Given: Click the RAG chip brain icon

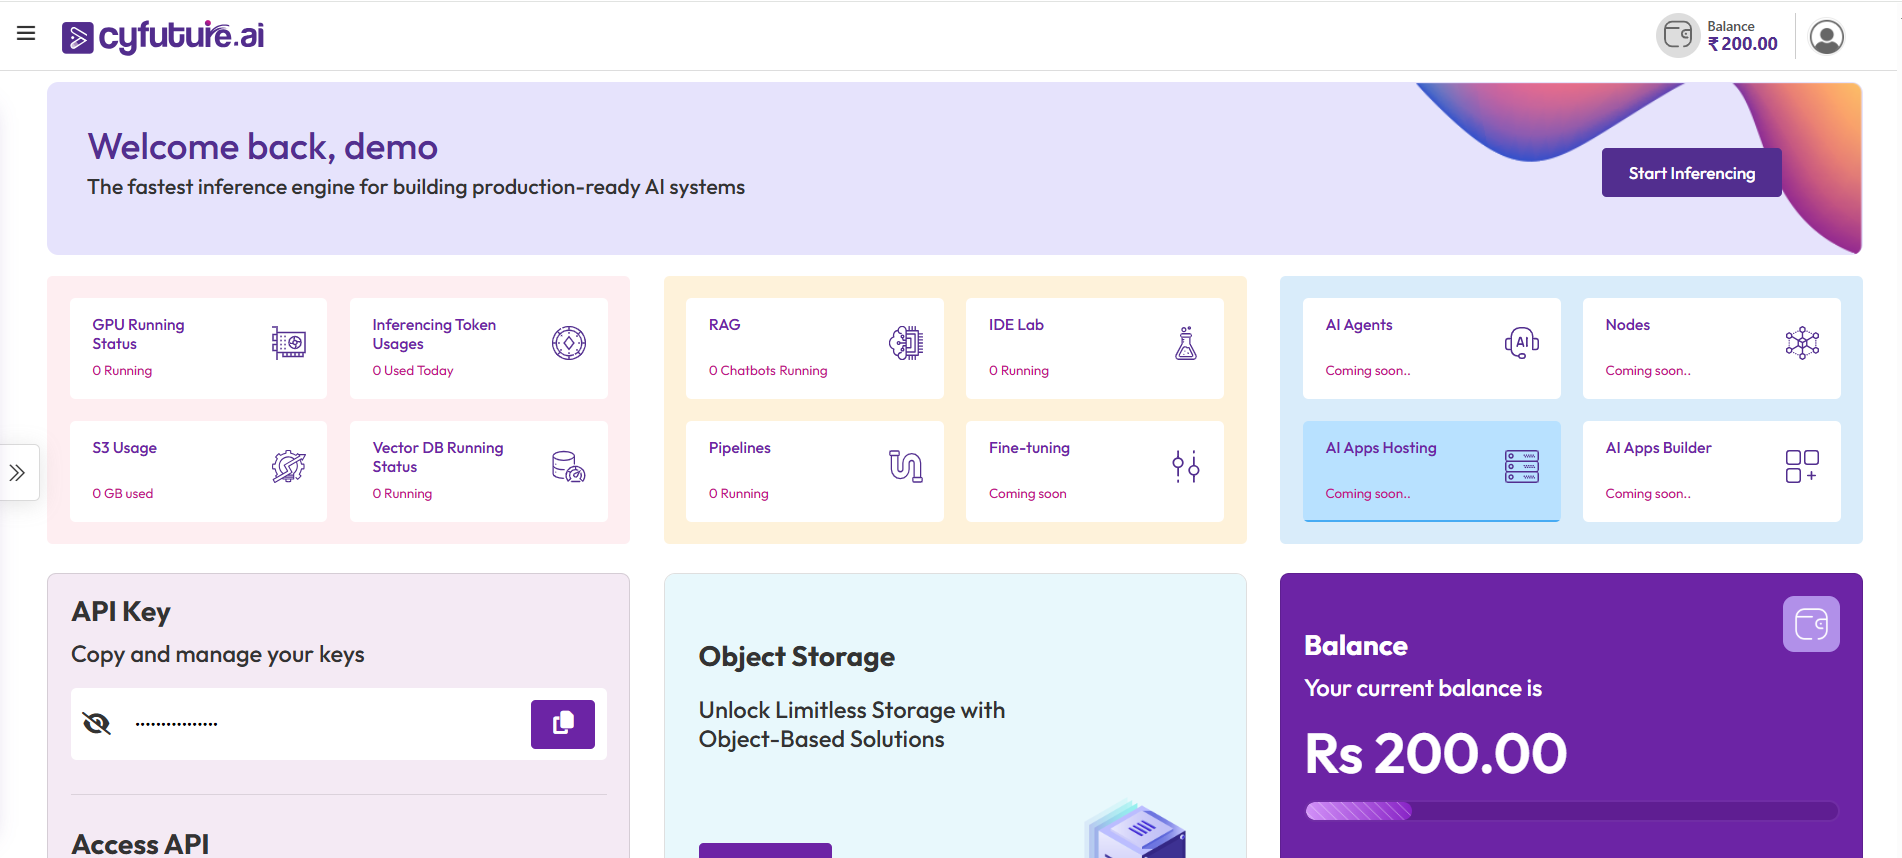Looking at the screenshot, I should point(906,343).
